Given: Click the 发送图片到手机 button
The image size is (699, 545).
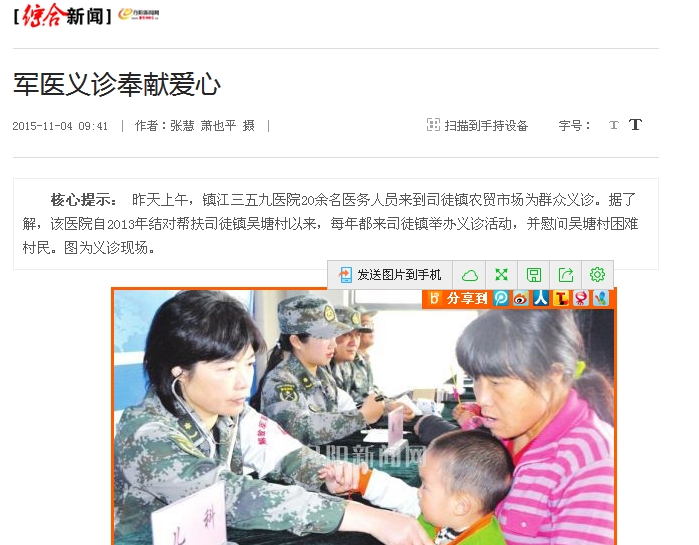Looking at the screenshot, I should coord(390,275).
